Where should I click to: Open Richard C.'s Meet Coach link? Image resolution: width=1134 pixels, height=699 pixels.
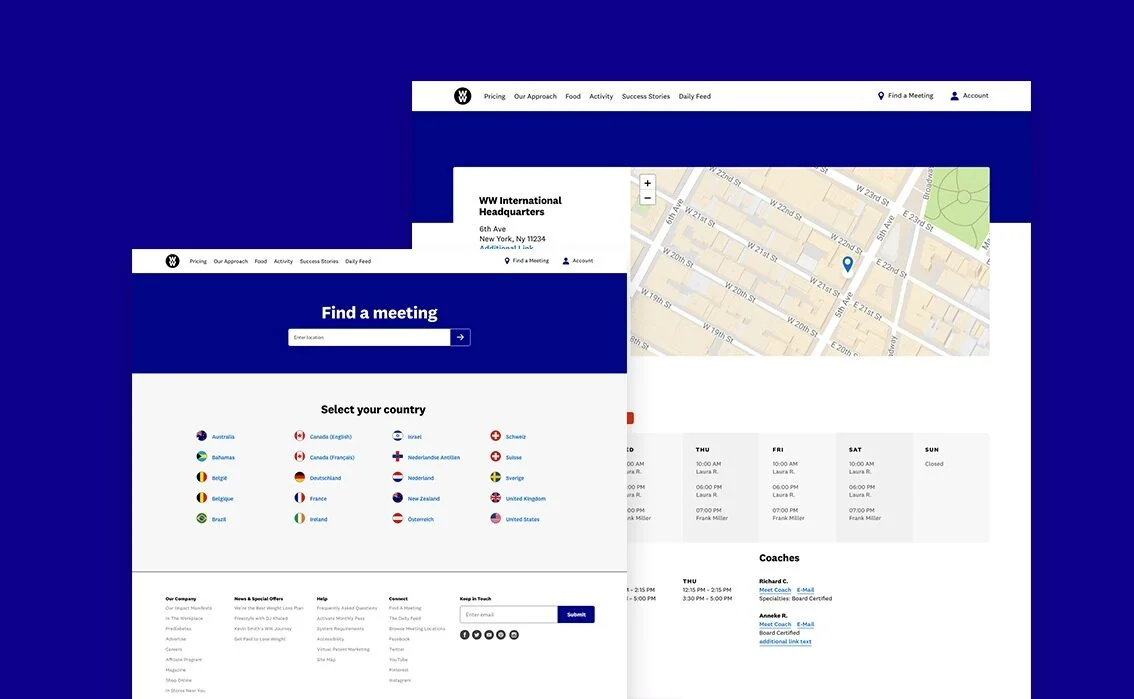pyautogui.click(x=775, y=590)
